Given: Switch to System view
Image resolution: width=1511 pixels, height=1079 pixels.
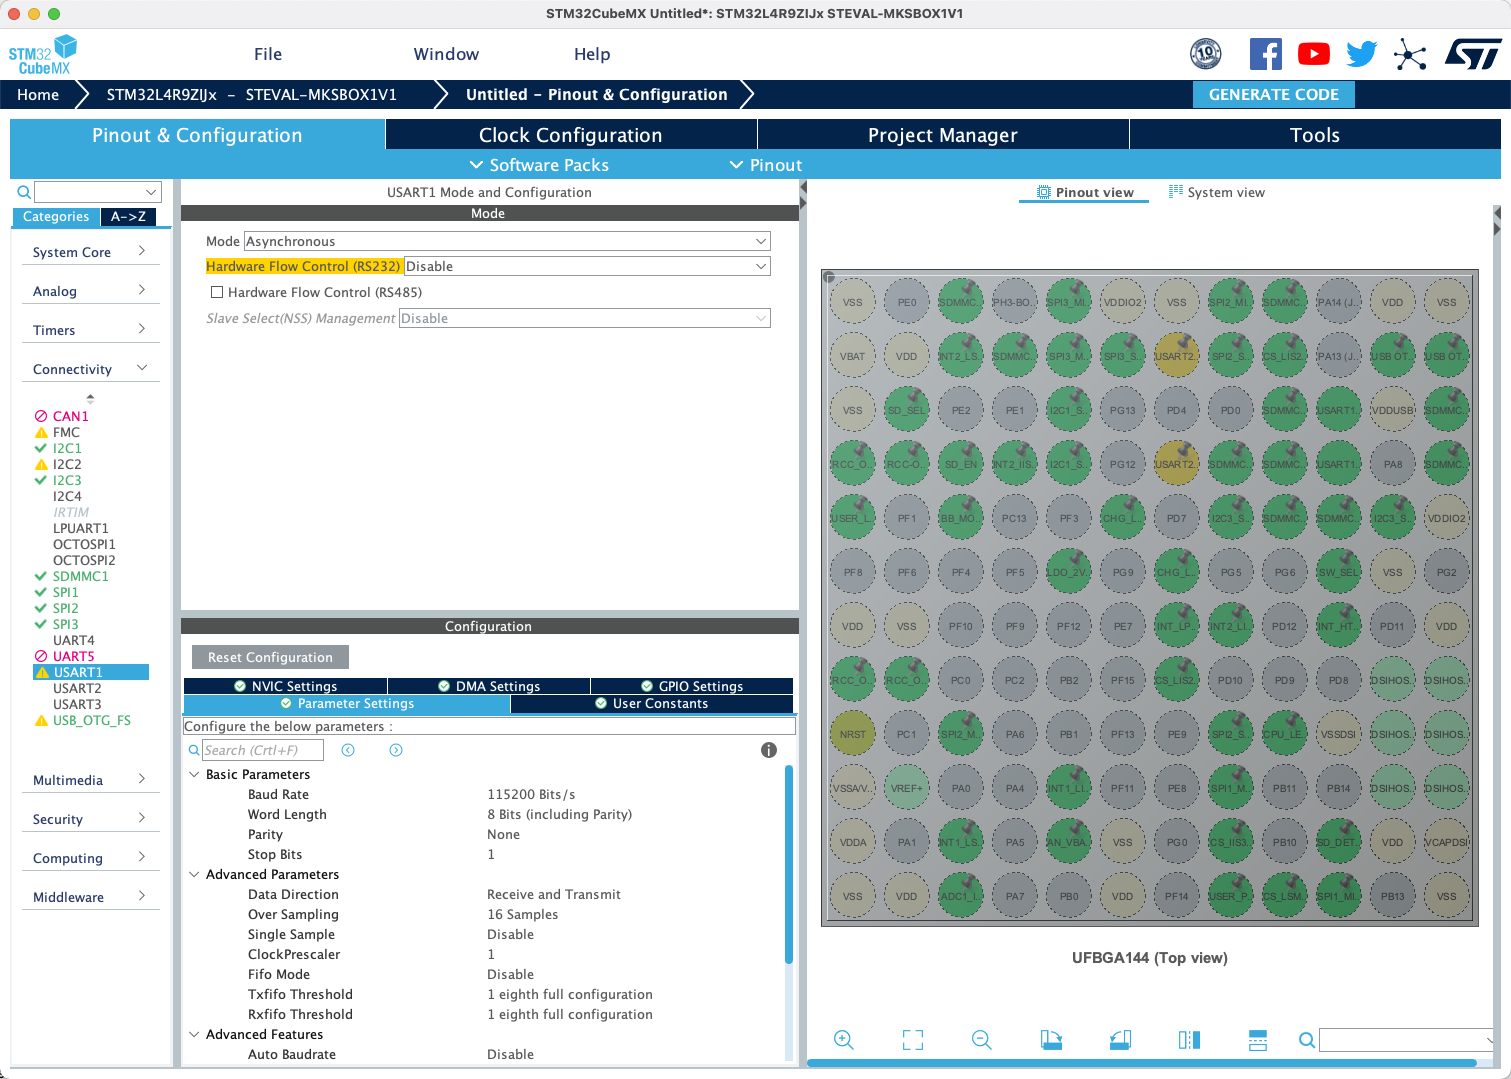Looking at the screenshot, I should pos(1217,192).
